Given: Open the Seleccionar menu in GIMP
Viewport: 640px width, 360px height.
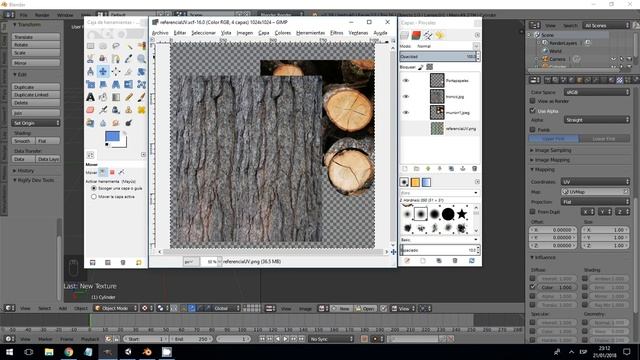Looking at the screenshot, I should [x=203, y=33].
